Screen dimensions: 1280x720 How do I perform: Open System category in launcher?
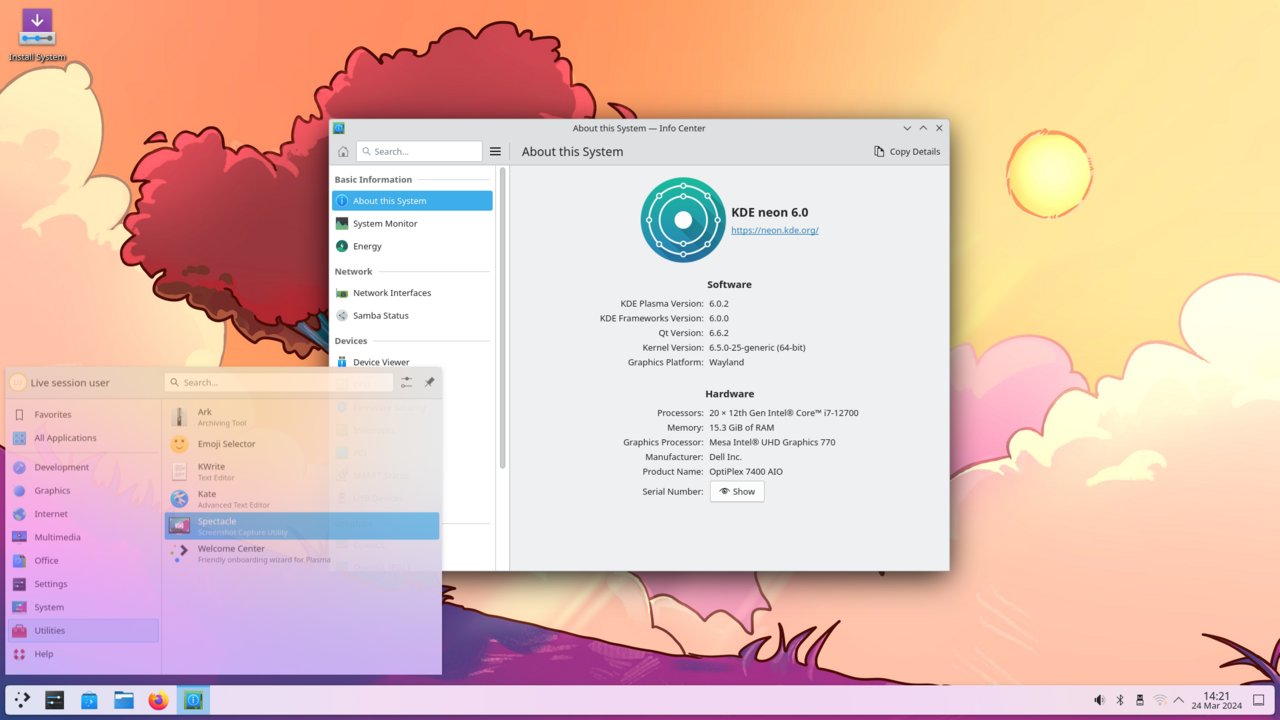coord(83,607)
